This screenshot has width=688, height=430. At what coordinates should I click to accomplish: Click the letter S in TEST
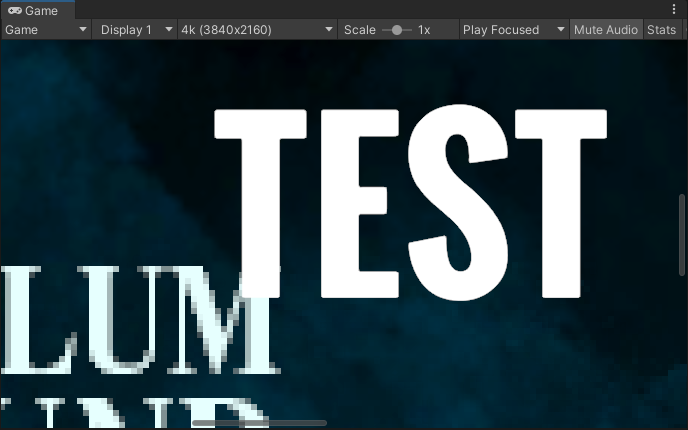[x=453, y=200]
